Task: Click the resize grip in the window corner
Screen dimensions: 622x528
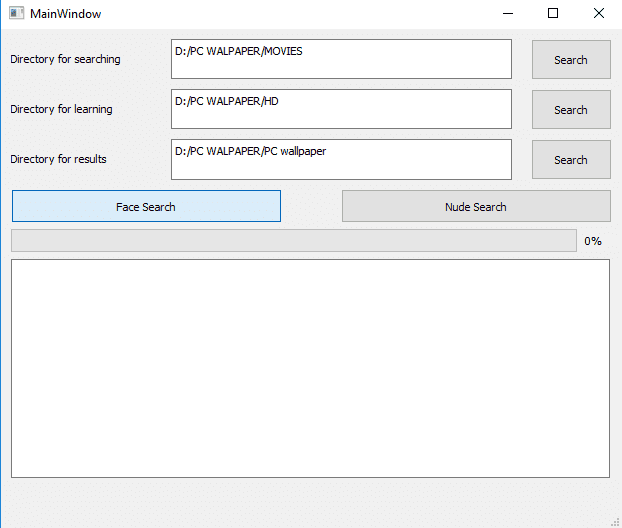Action: (x=615, y=521)
